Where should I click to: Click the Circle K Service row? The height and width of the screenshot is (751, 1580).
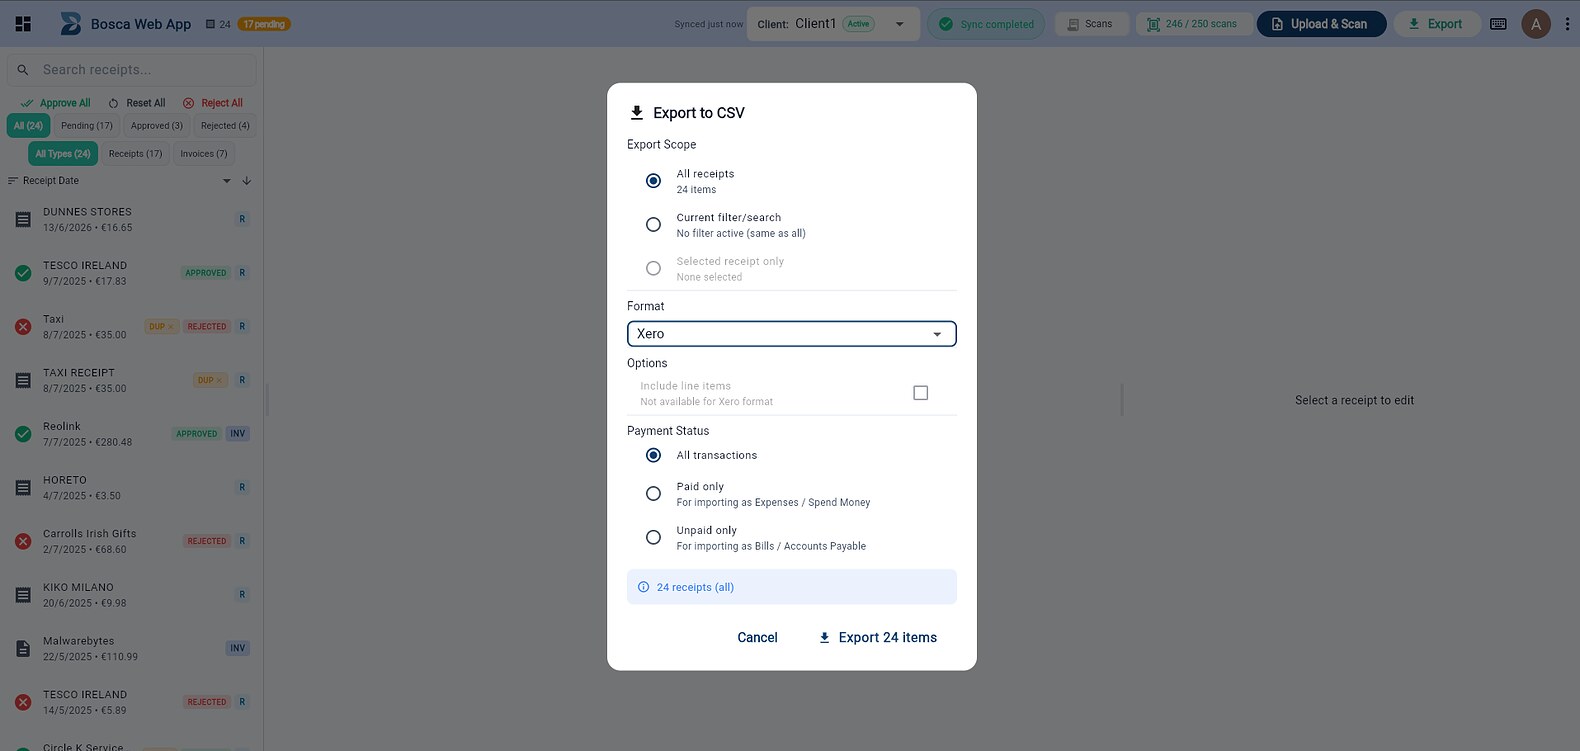132,746
